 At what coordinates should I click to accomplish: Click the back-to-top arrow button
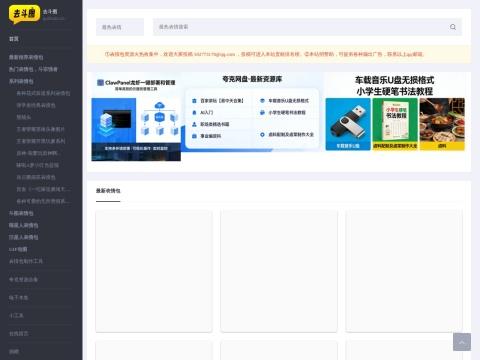click(x=462, y=342)
